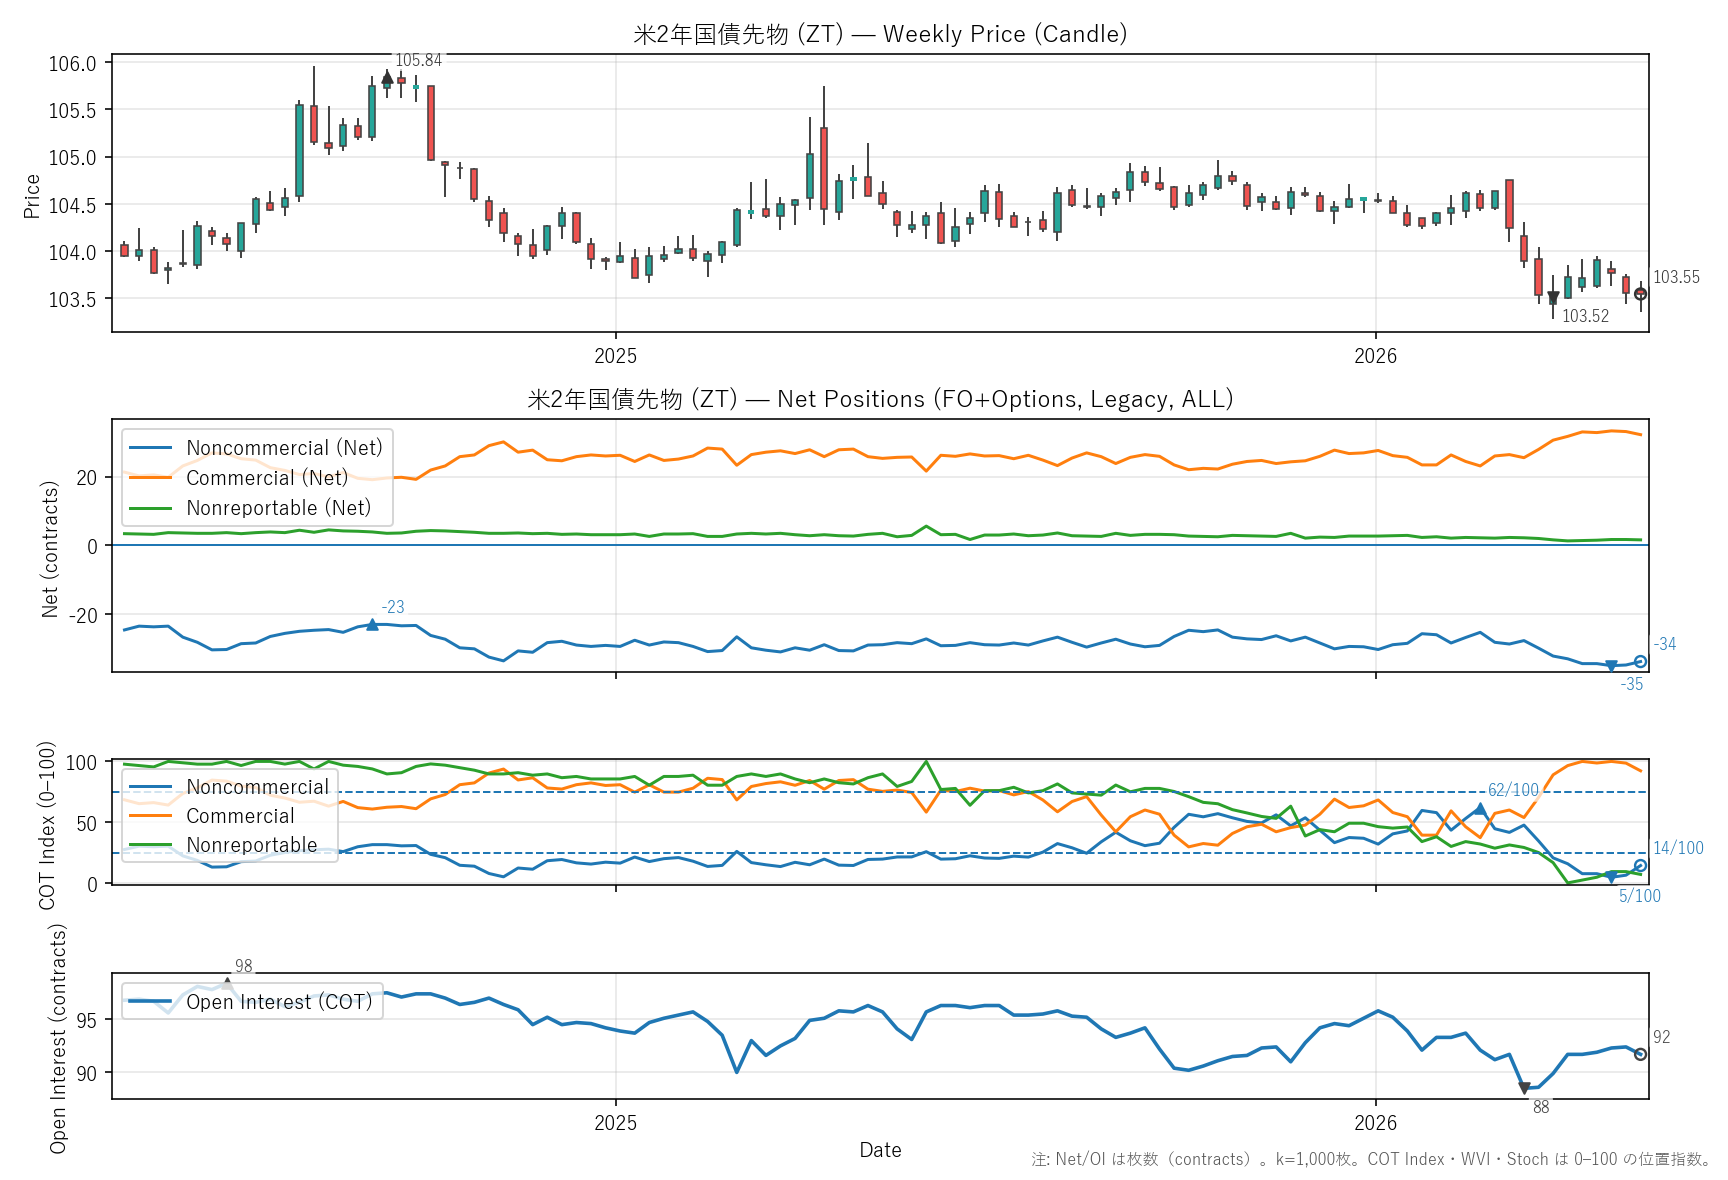Select the open interest low triangle marker
This screenshot has width=1728, height=1180.
click(x=1524, y=1088)
